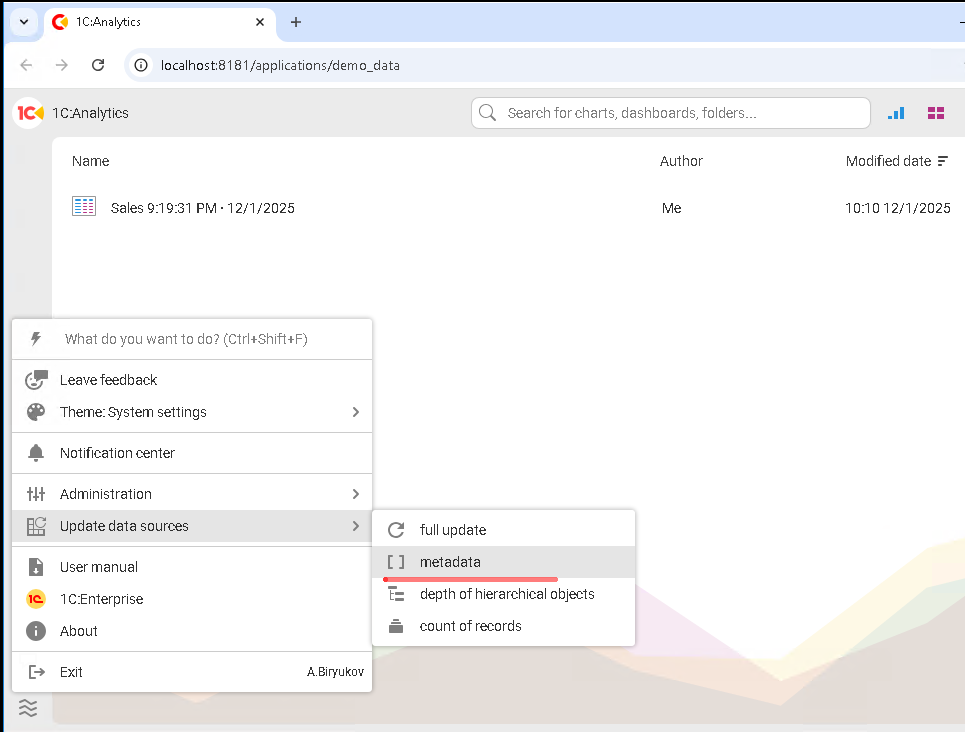Expand the Theme: System settings submenu

[x=355, y=412]
